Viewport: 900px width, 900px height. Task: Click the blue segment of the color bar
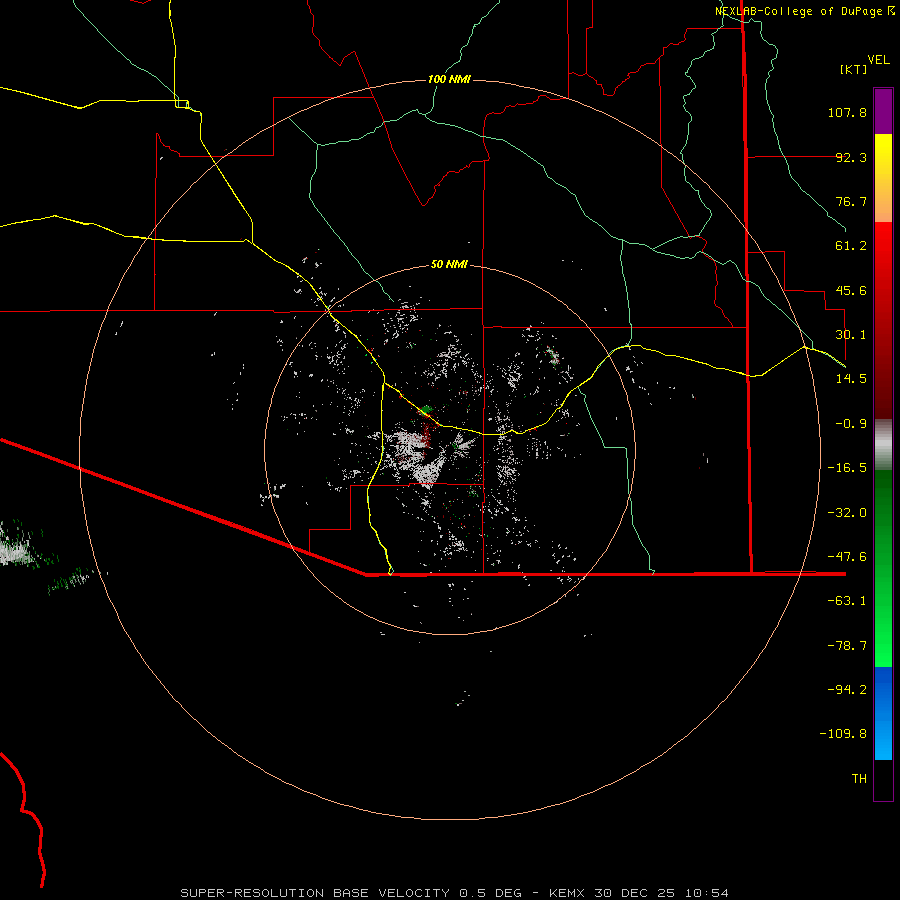(x=883, y=713)
